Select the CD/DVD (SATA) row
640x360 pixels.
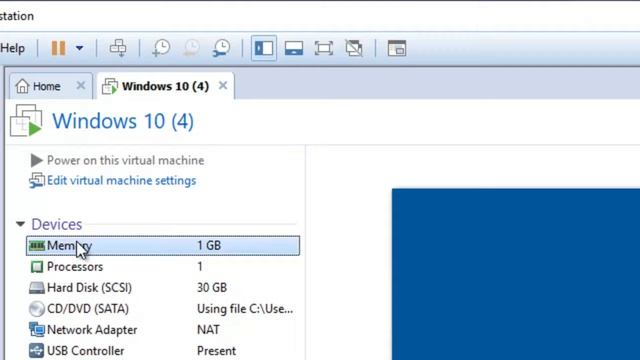coord(163,309)
